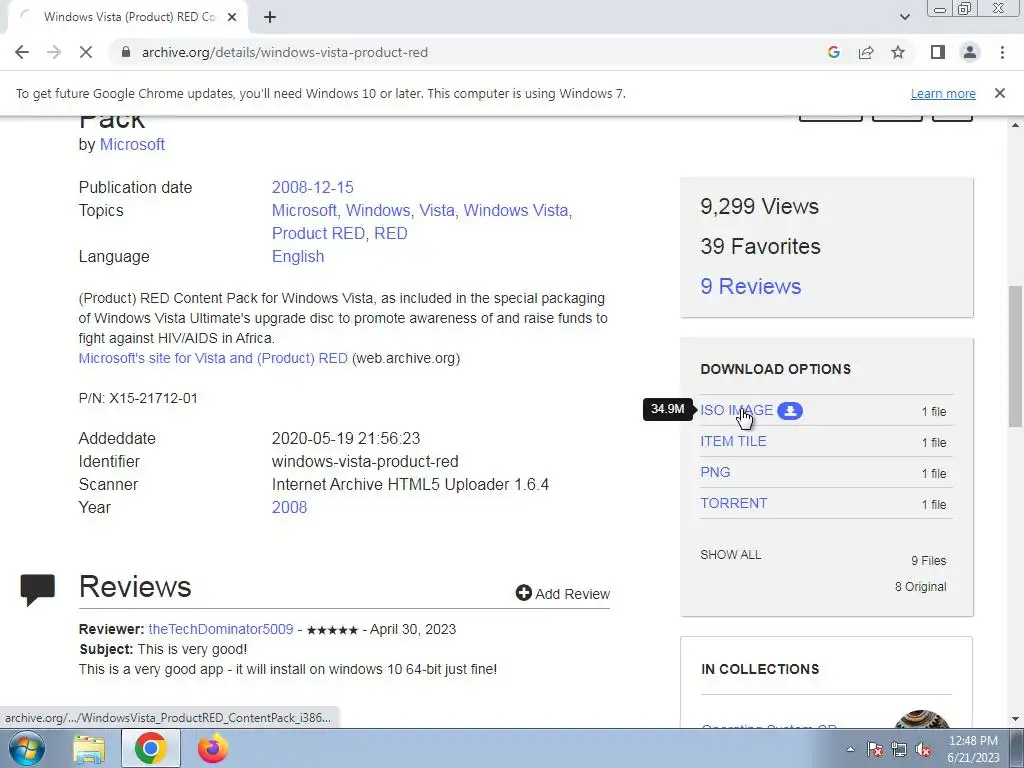Open Firefox from the taskbar
Viewport: 1024px width, 768px height.
tap(212, 748)
